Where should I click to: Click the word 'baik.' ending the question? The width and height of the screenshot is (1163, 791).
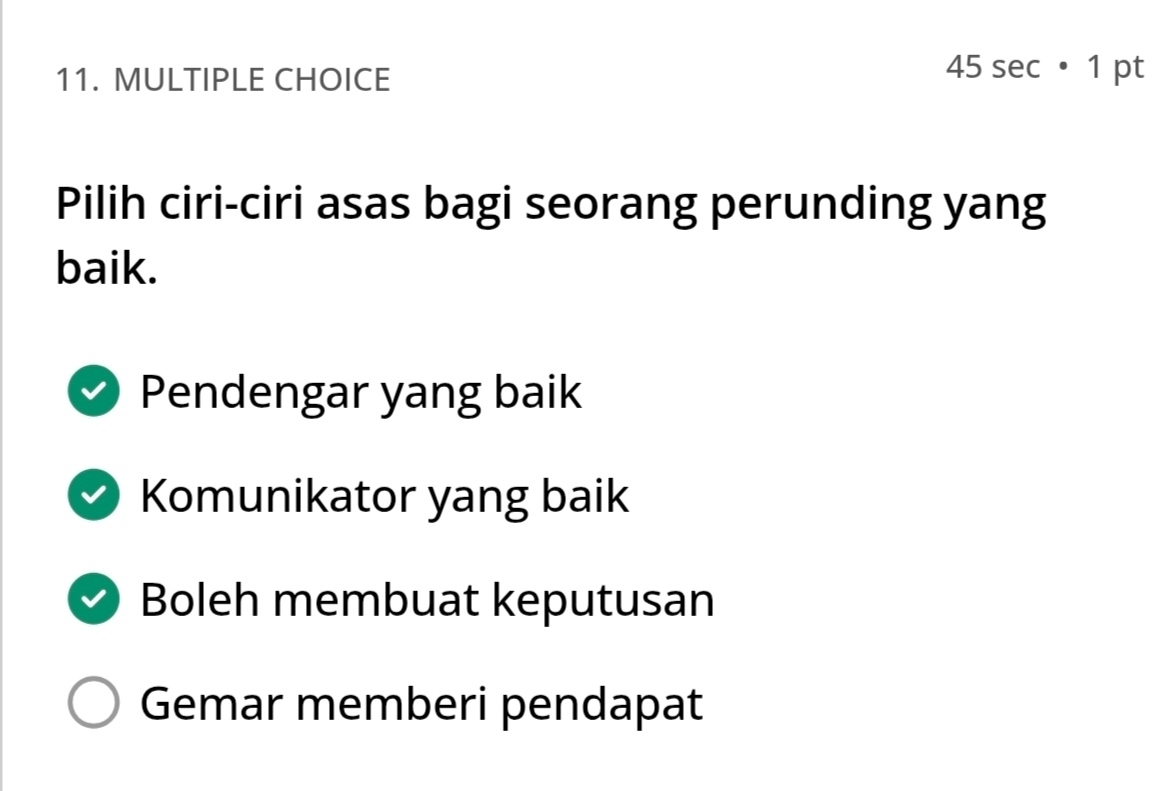point(106,268)
